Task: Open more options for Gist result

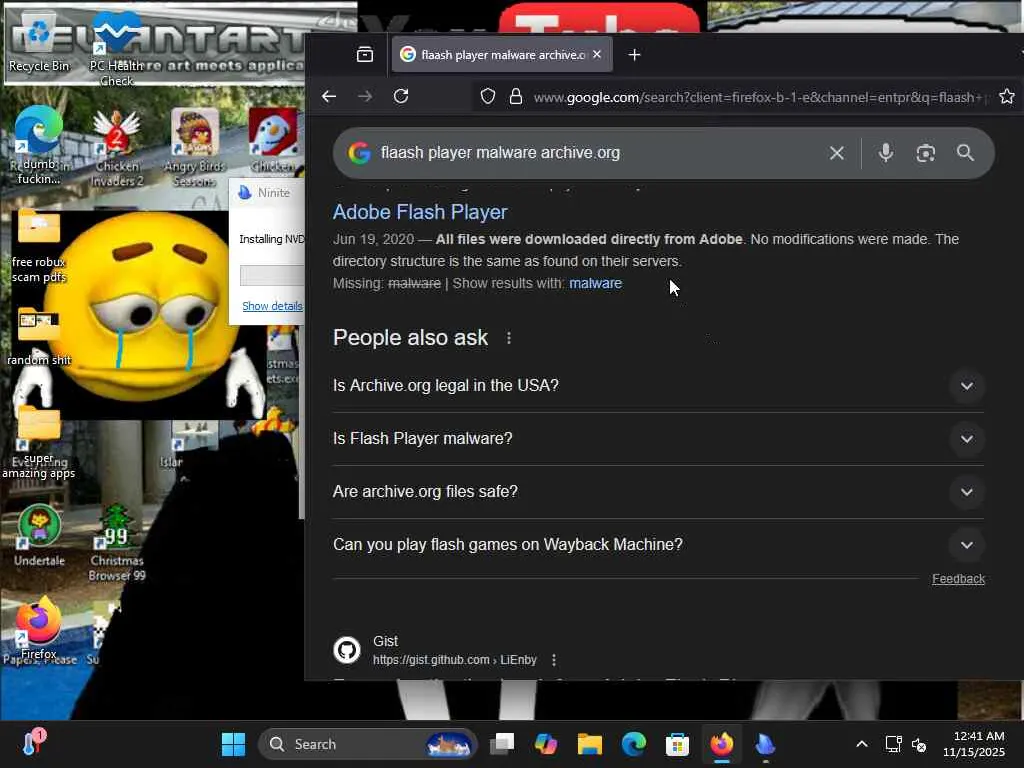Action: 554,660
